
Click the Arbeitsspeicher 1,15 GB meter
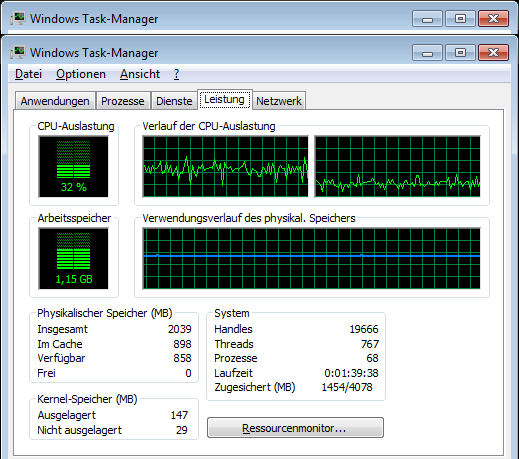coord(73,259)
